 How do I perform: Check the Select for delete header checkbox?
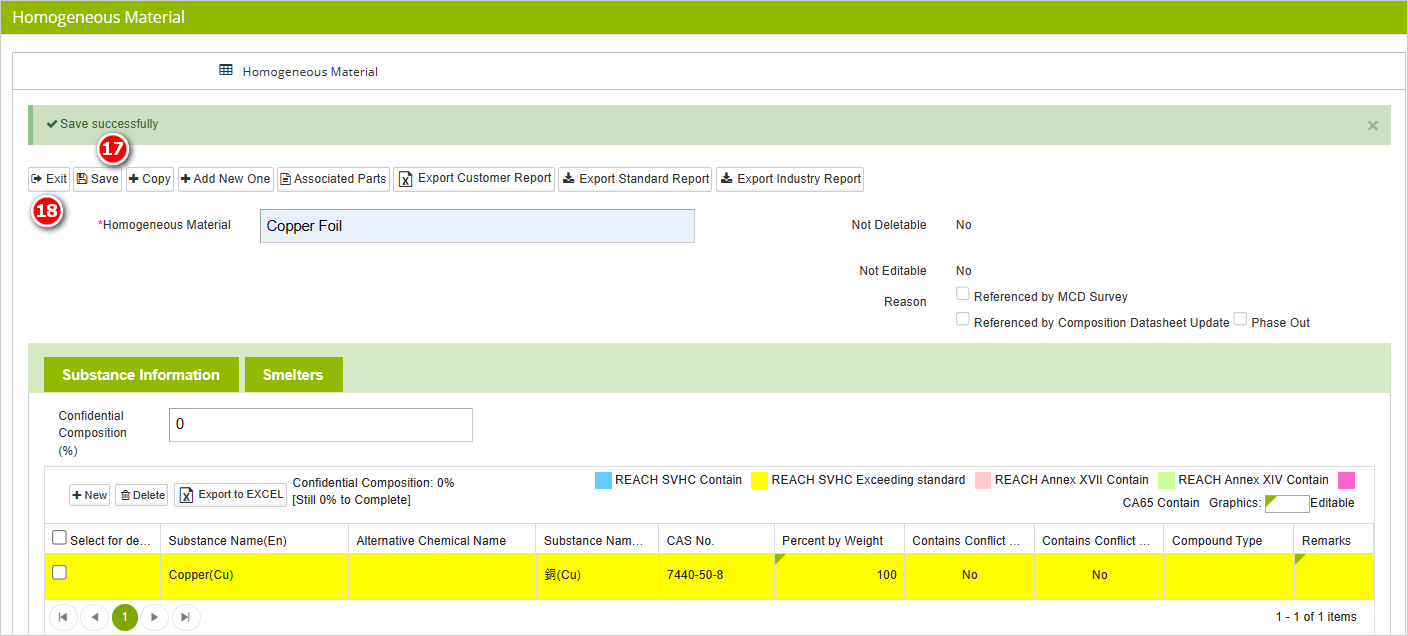pyautogui.click(x=59, y=538)
